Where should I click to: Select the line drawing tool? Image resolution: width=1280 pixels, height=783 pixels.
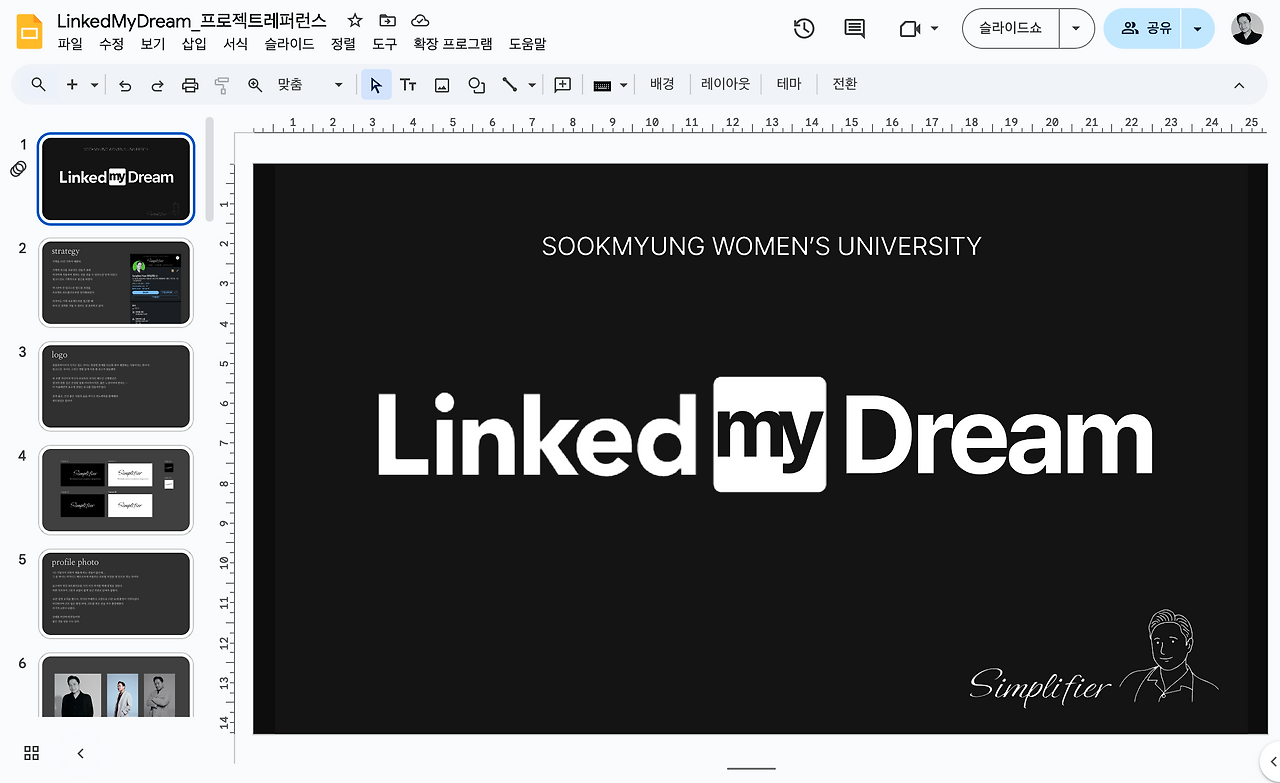point(510,85)
